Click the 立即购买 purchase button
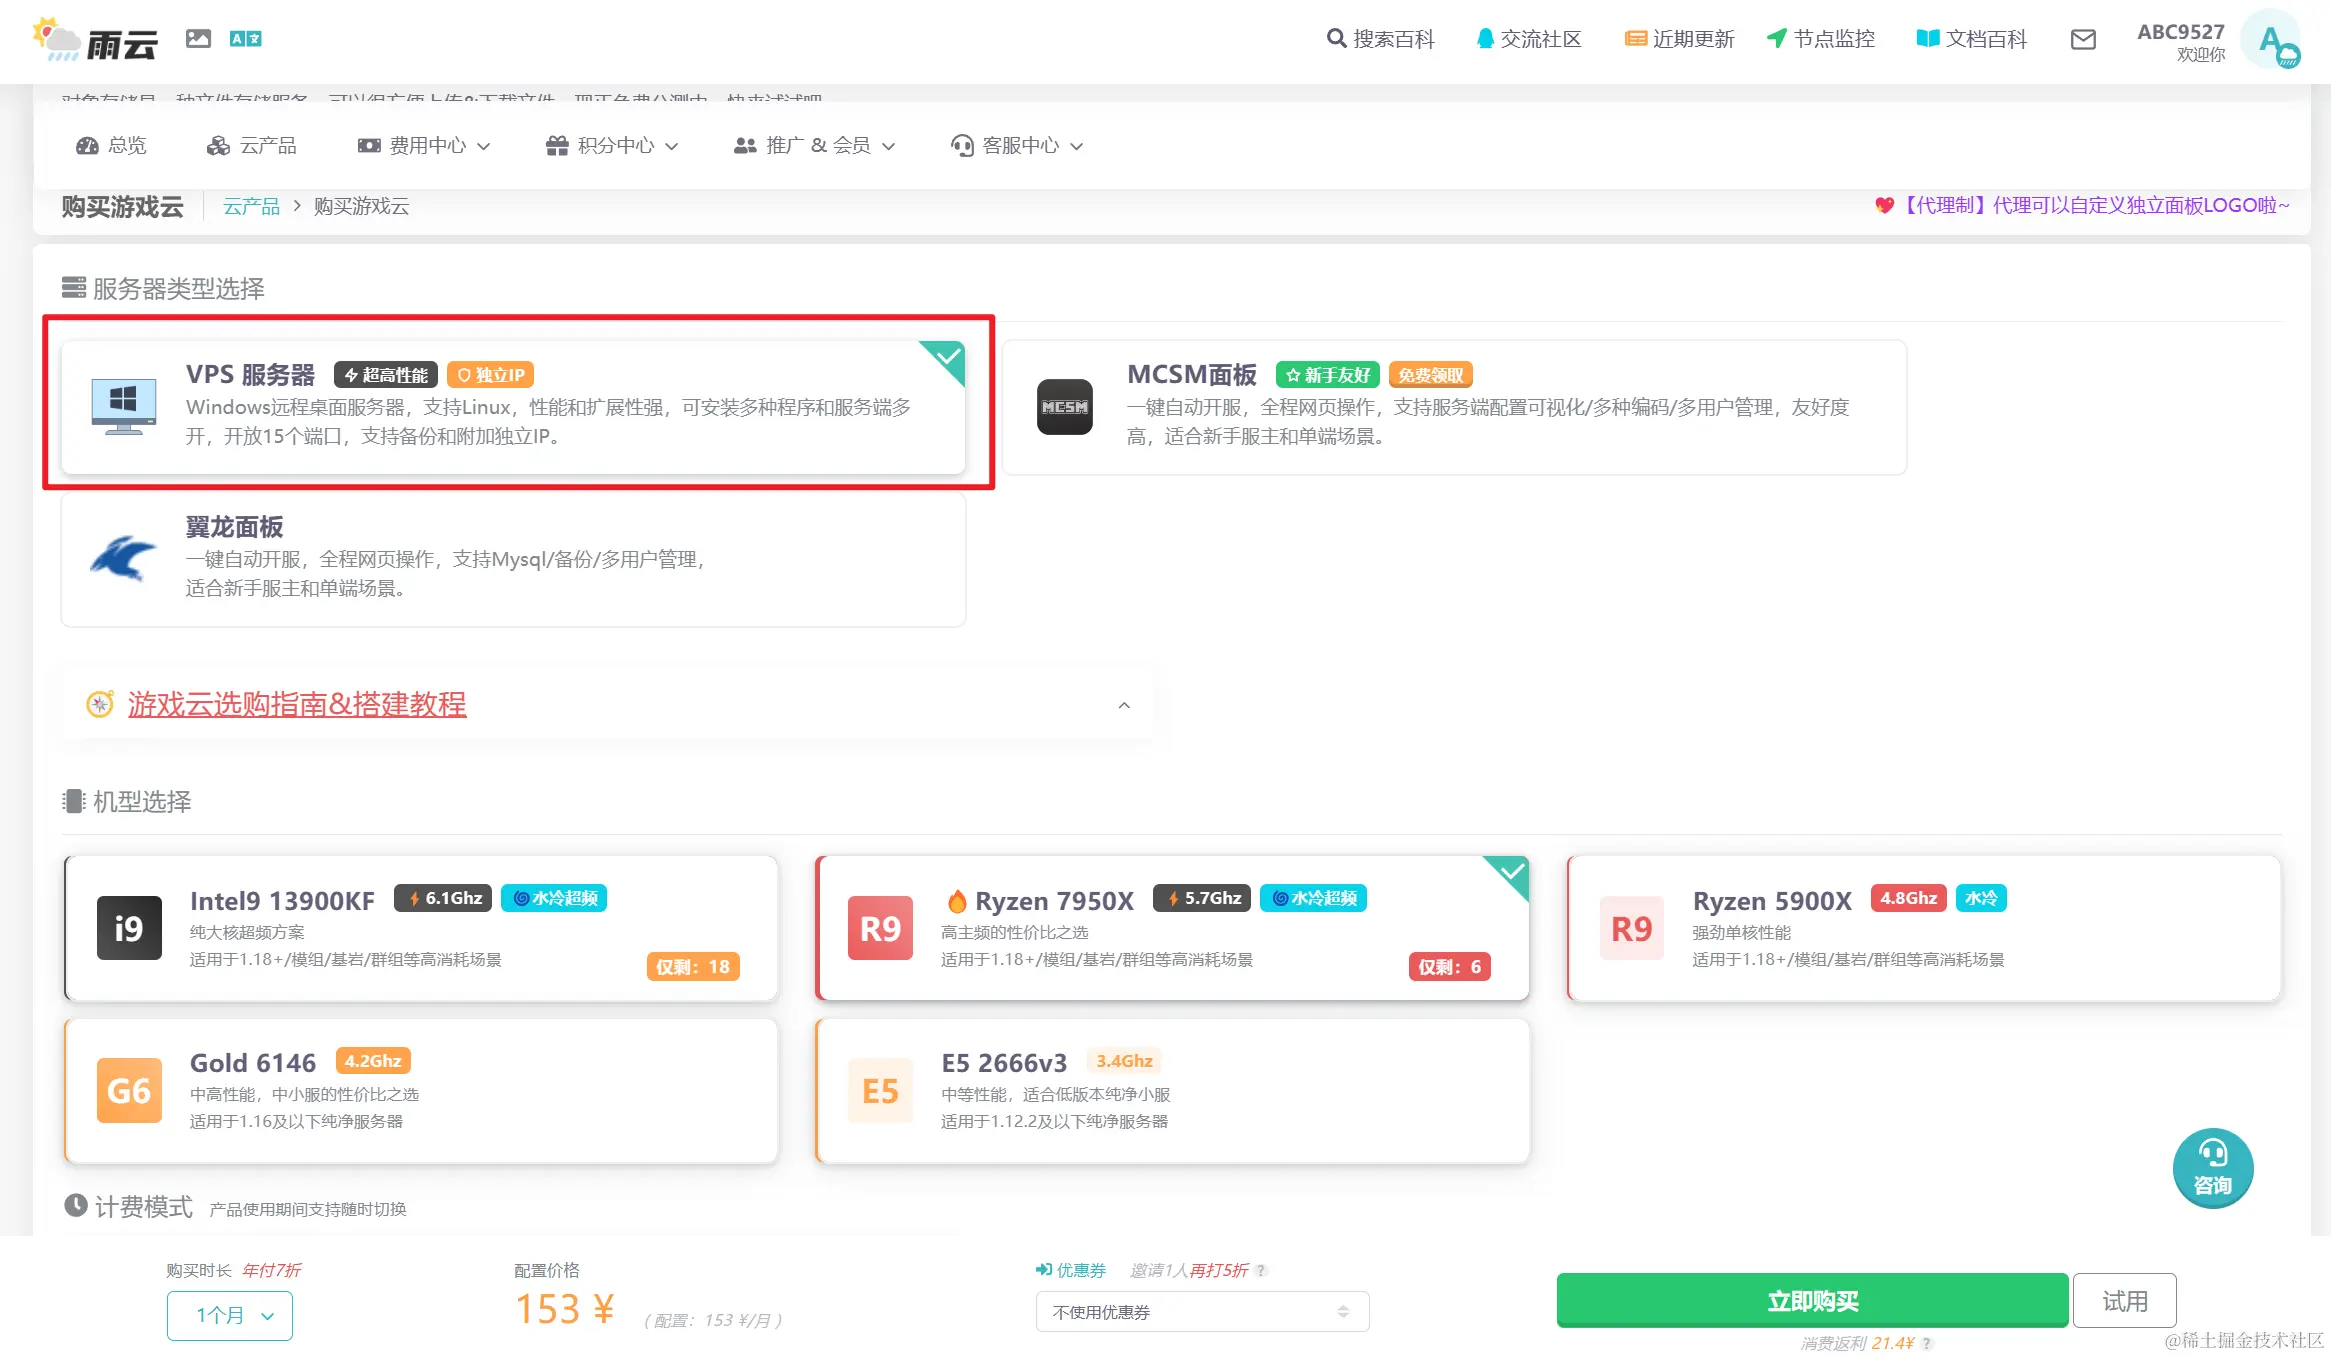This screenshot has height=1357, width=2331. 1812,1301
